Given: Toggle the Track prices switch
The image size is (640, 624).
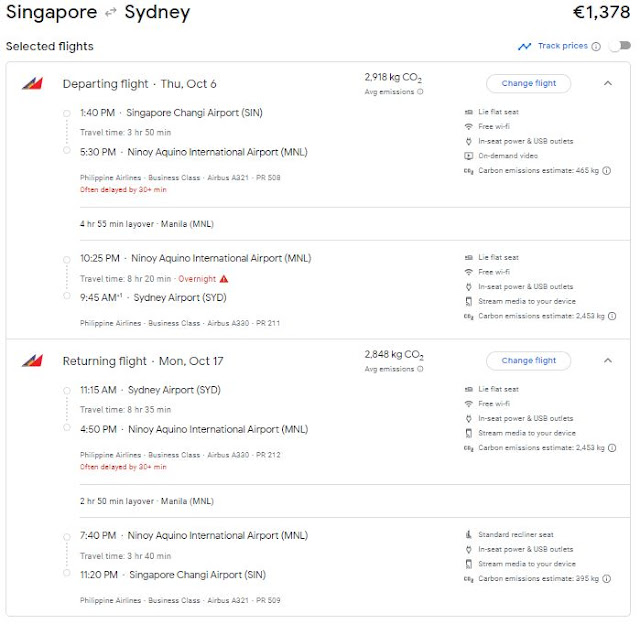Looking at the screenshot, I should coord(619,46).
